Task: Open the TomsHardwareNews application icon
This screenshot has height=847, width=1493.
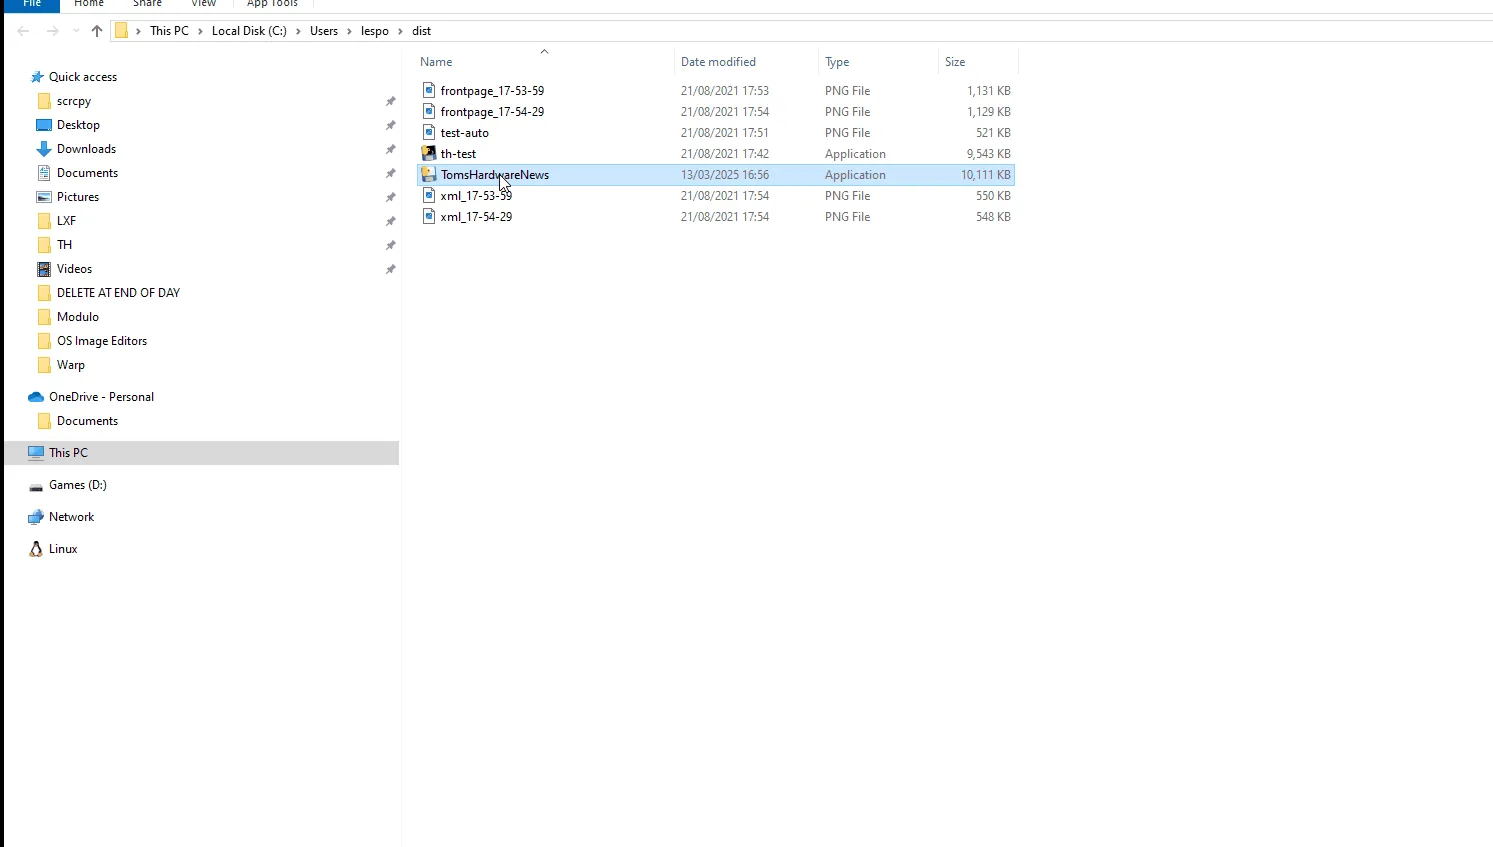Action: tap(429, 174)
